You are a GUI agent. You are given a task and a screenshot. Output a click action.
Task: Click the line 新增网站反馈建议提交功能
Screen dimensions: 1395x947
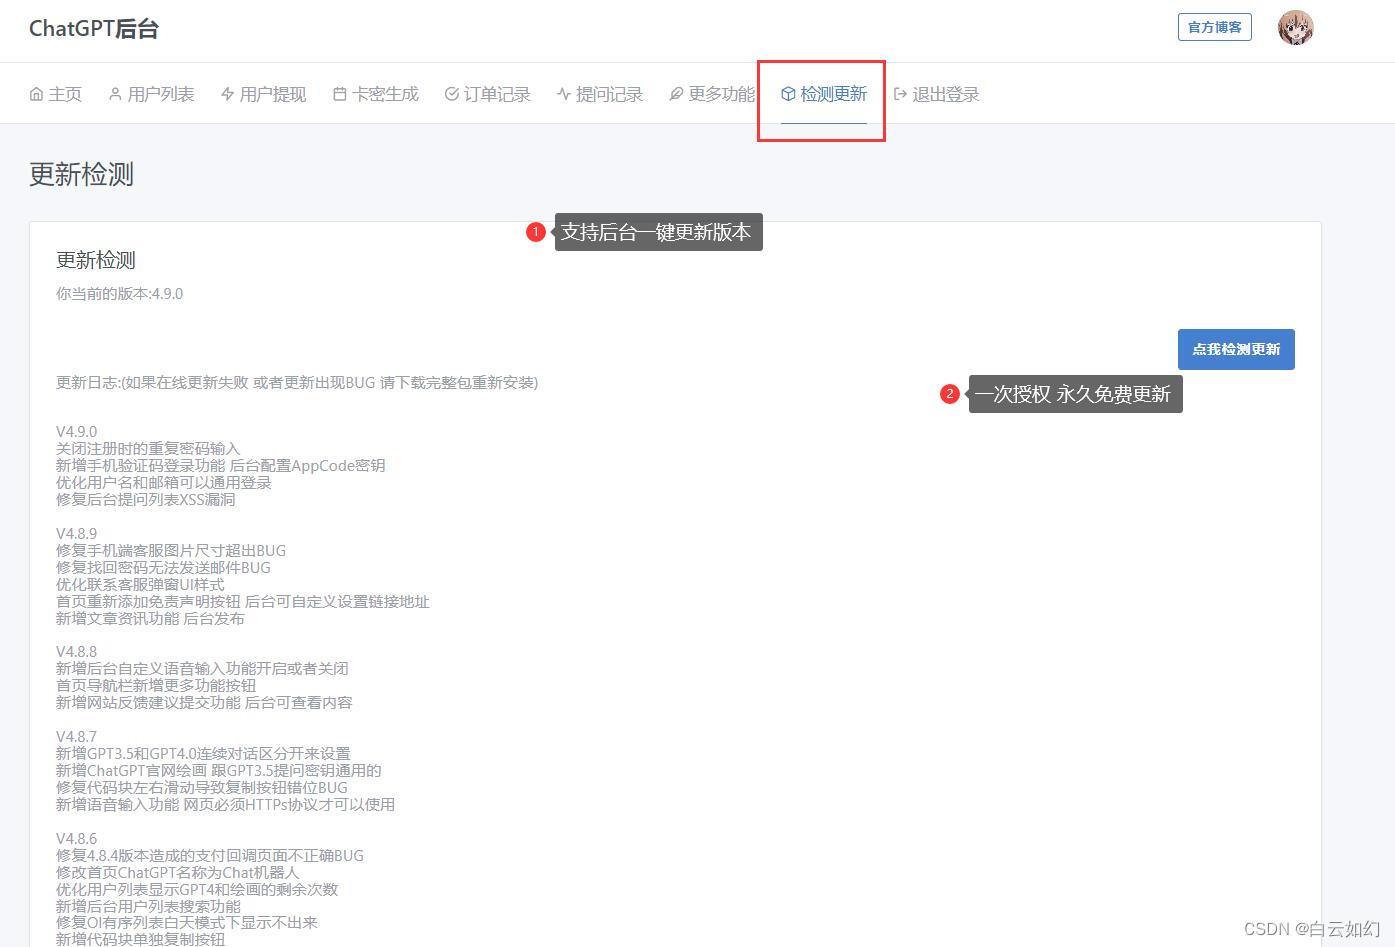click(x=204, y=703)
